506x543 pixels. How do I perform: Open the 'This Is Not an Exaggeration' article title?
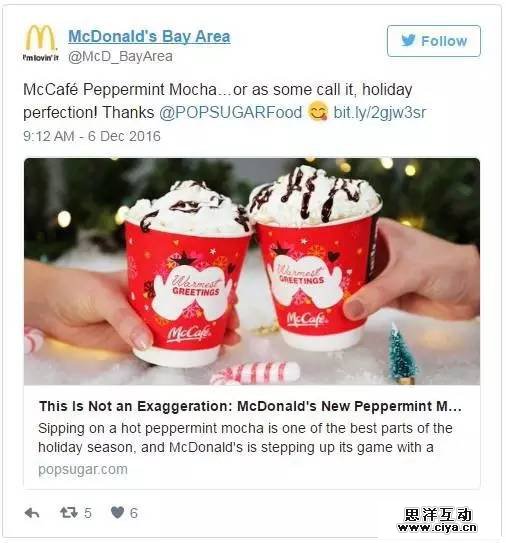[x=250, y=406]
